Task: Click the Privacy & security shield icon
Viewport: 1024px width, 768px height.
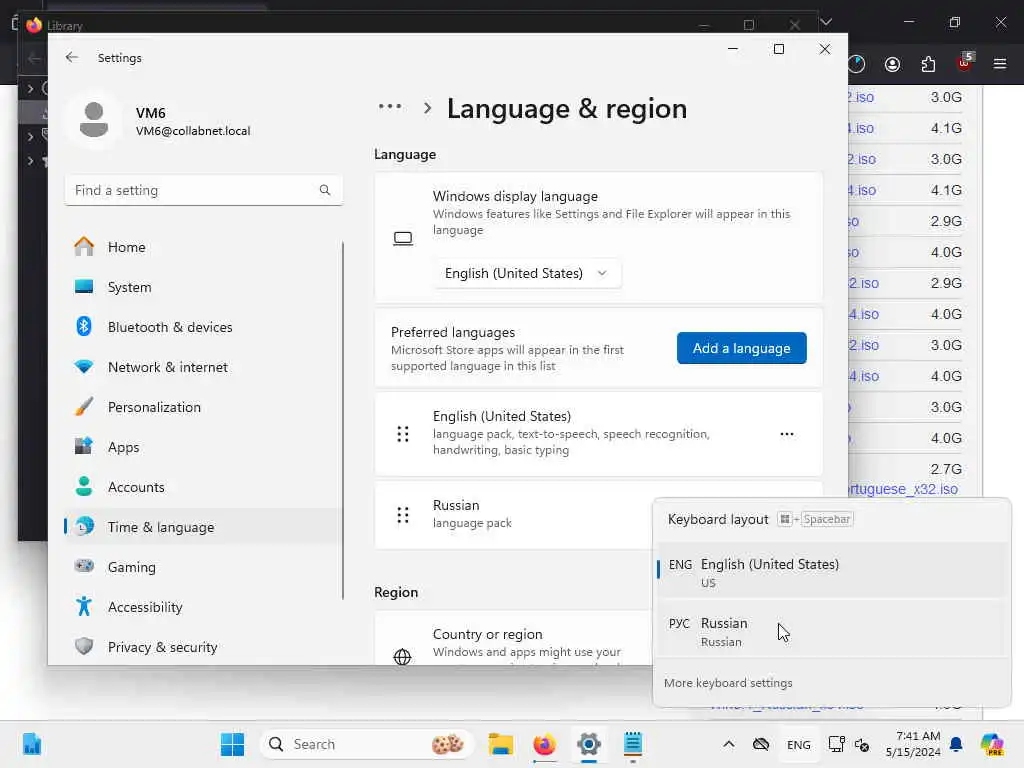Action: pyautogui.click(x=84, y=647)
